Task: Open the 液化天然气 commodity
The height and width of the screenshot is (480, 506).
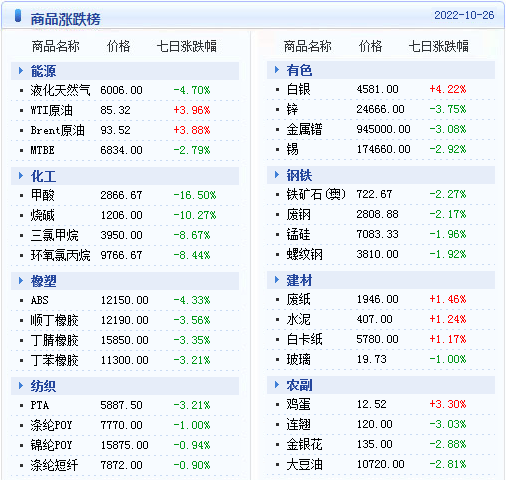Action: [60, 90]
